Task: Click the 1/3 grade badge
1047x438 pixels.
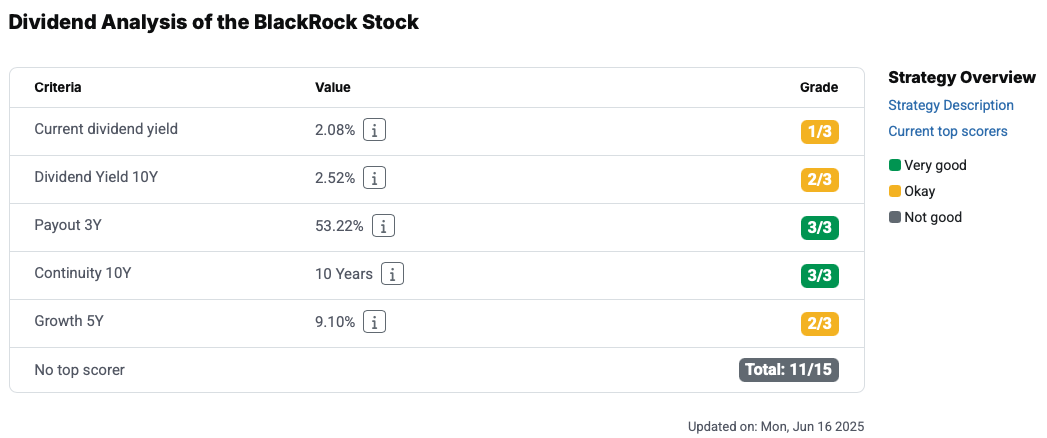Action: (819, 132)
